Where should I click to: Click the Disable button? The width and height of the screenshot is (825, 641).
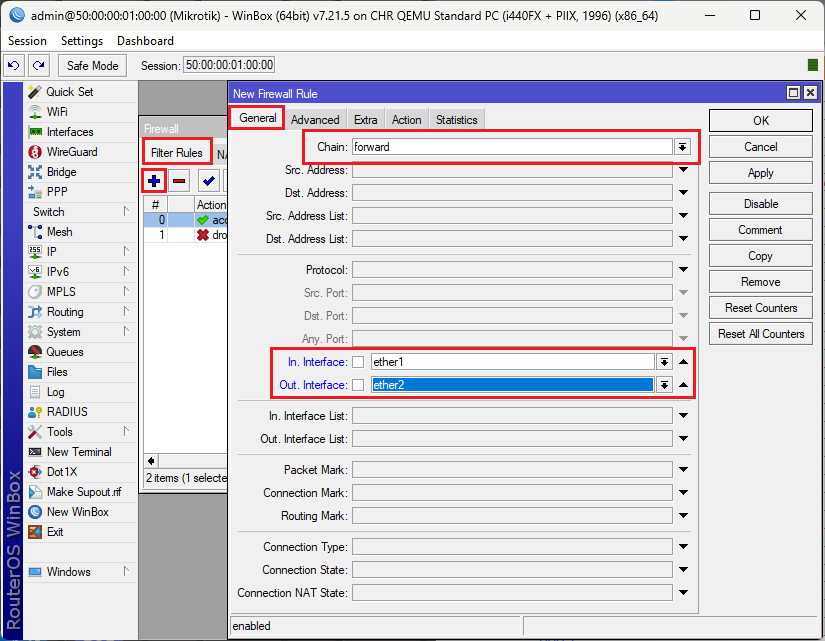[x=761, y=204]
